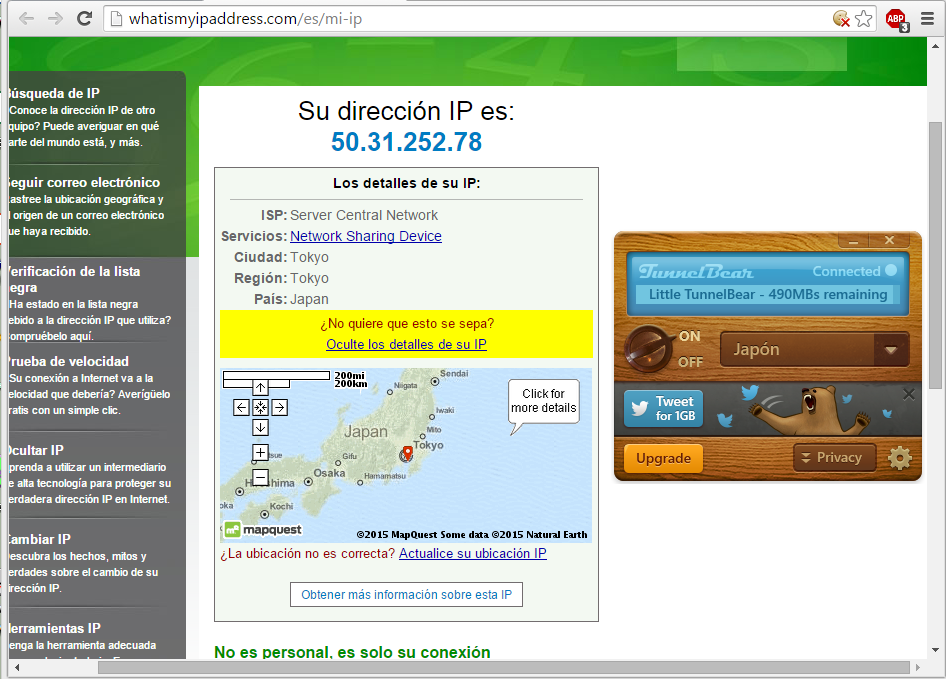Viewport: 946px width, 679px height.
Task: Click the horizontal scrollbar thumb
Action: [504, 668]
